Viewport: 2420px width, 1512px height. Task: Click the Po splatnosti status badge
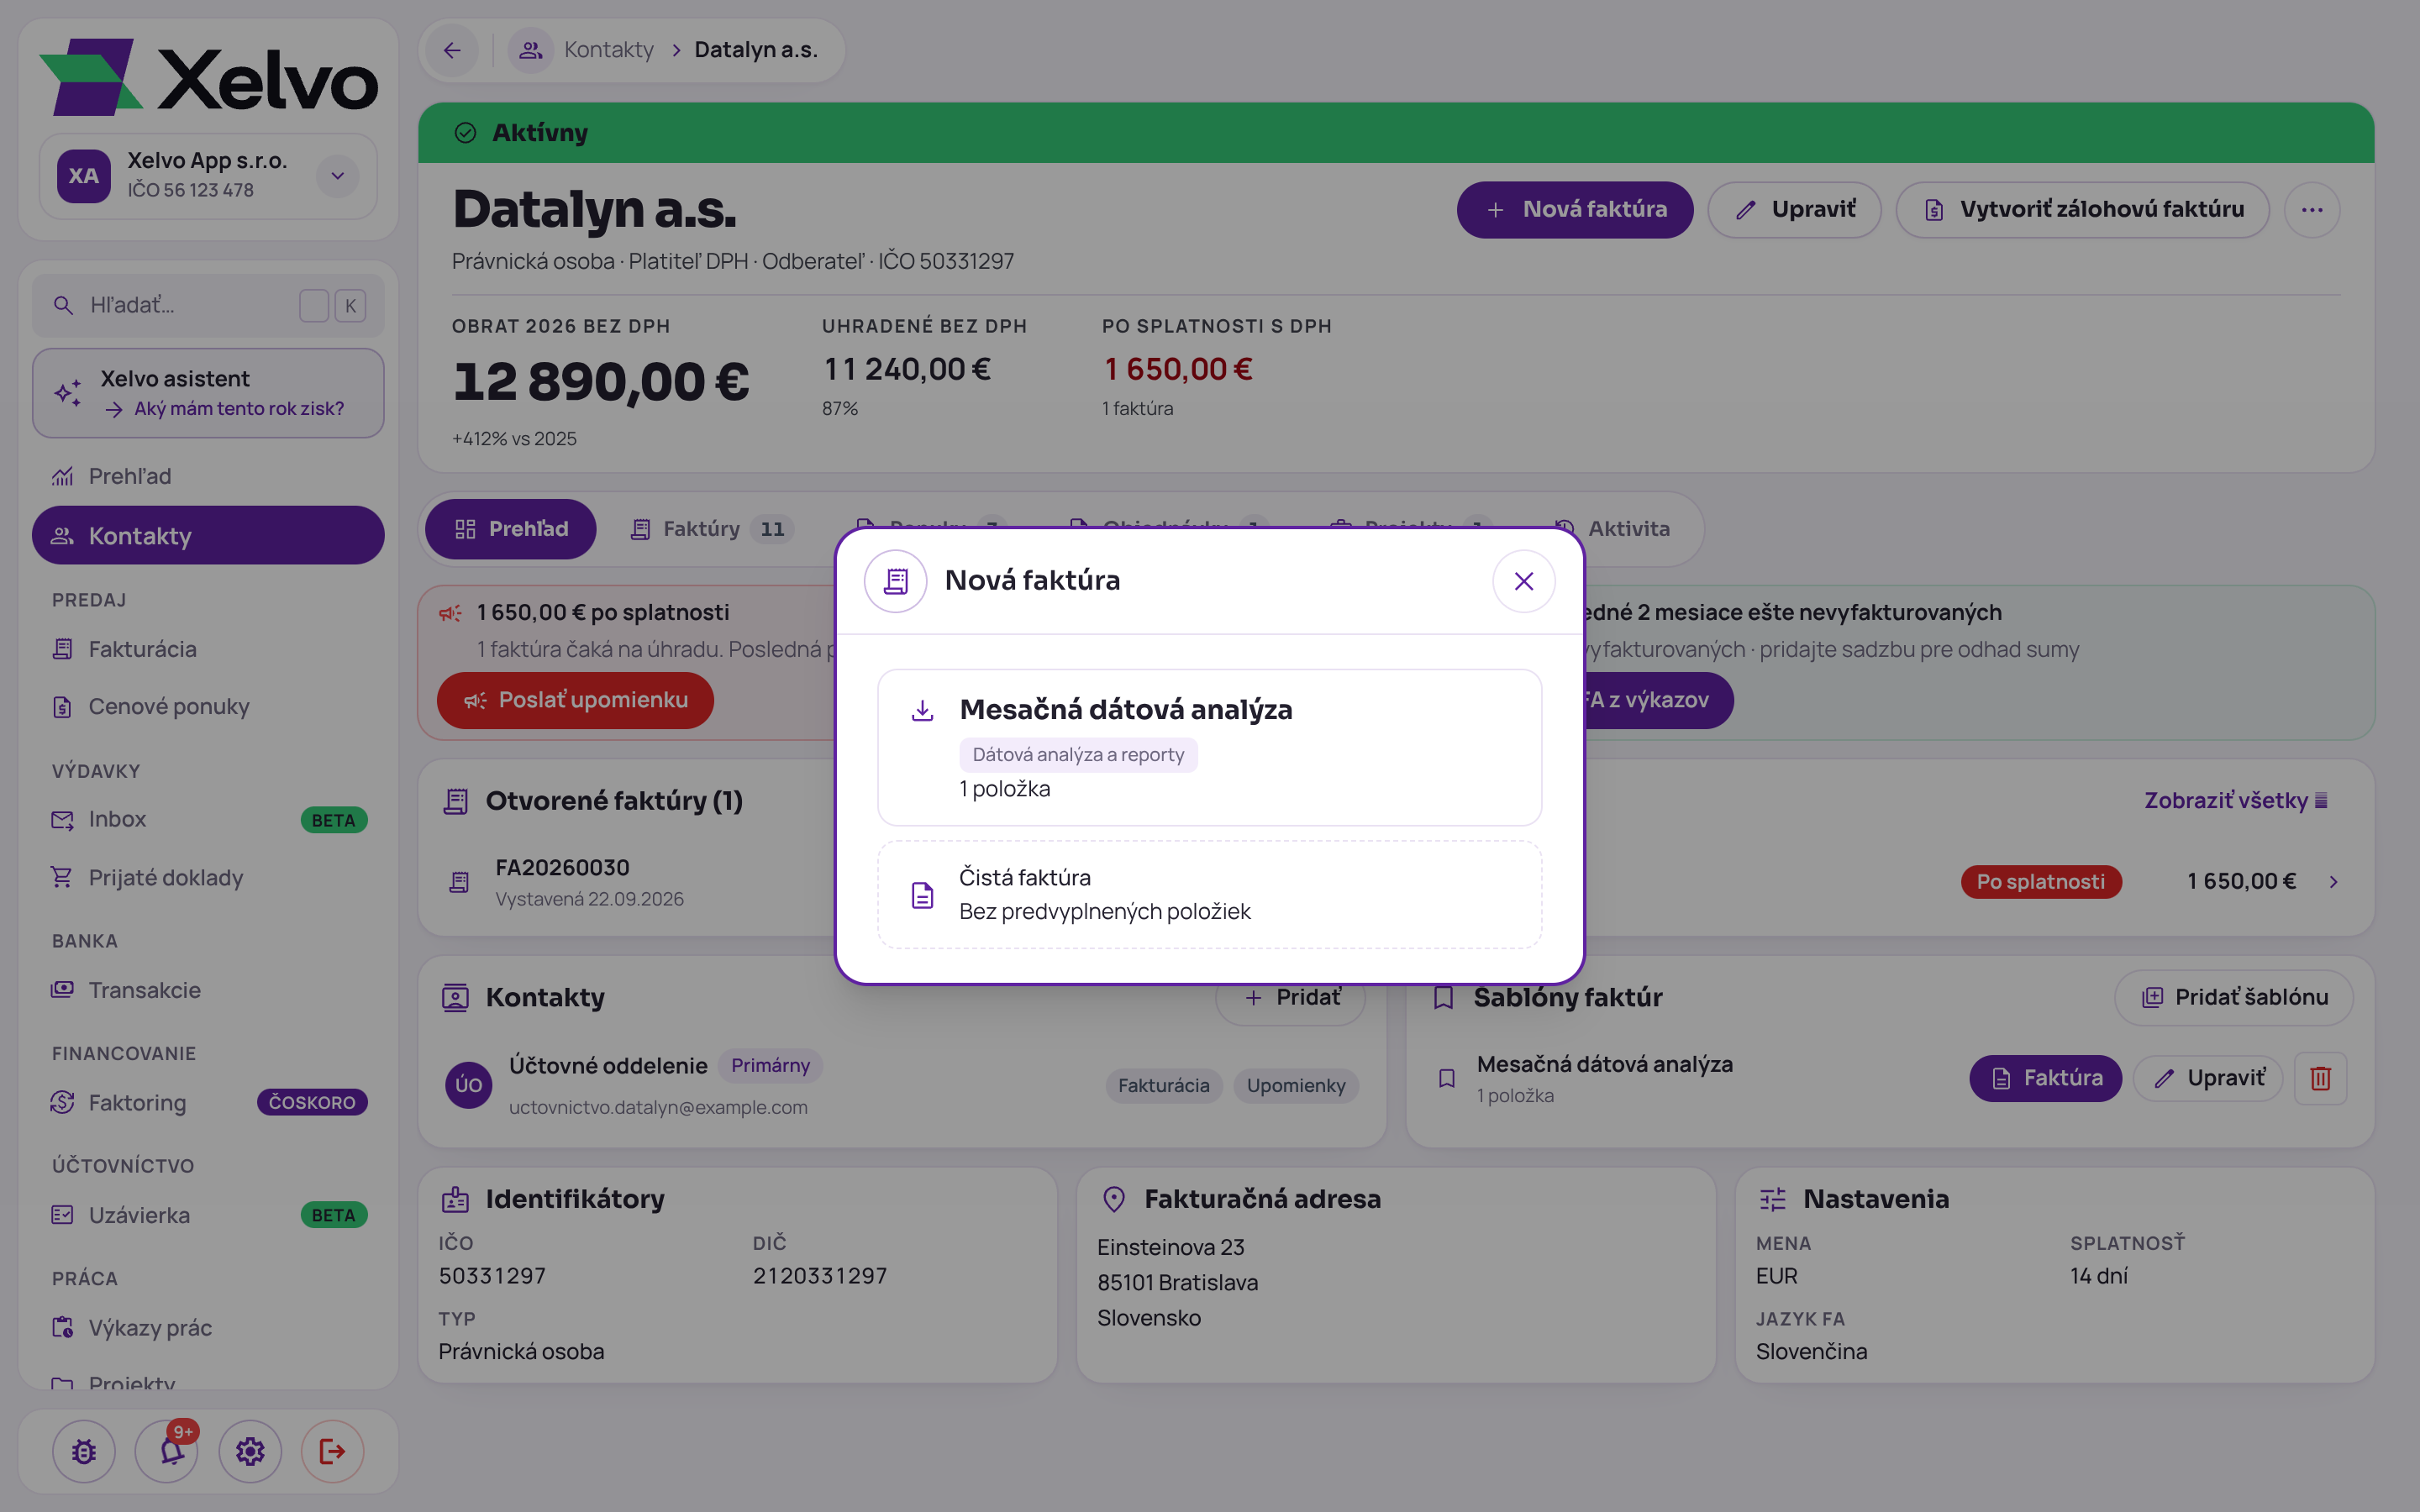[2041, 881]
